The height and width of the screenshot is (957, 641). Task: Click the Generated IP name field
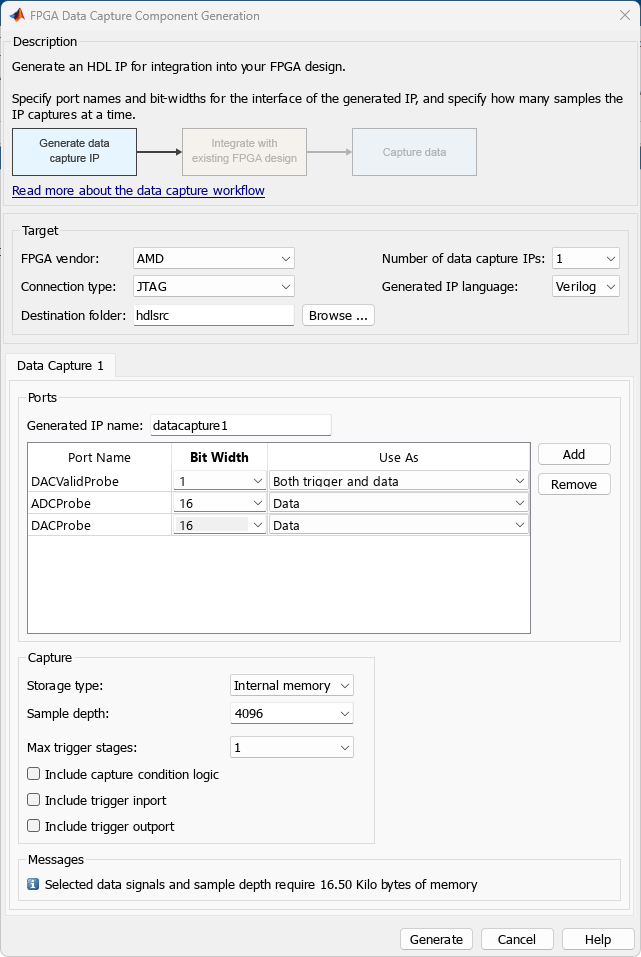pyautogui.click(x=240, y=425)
